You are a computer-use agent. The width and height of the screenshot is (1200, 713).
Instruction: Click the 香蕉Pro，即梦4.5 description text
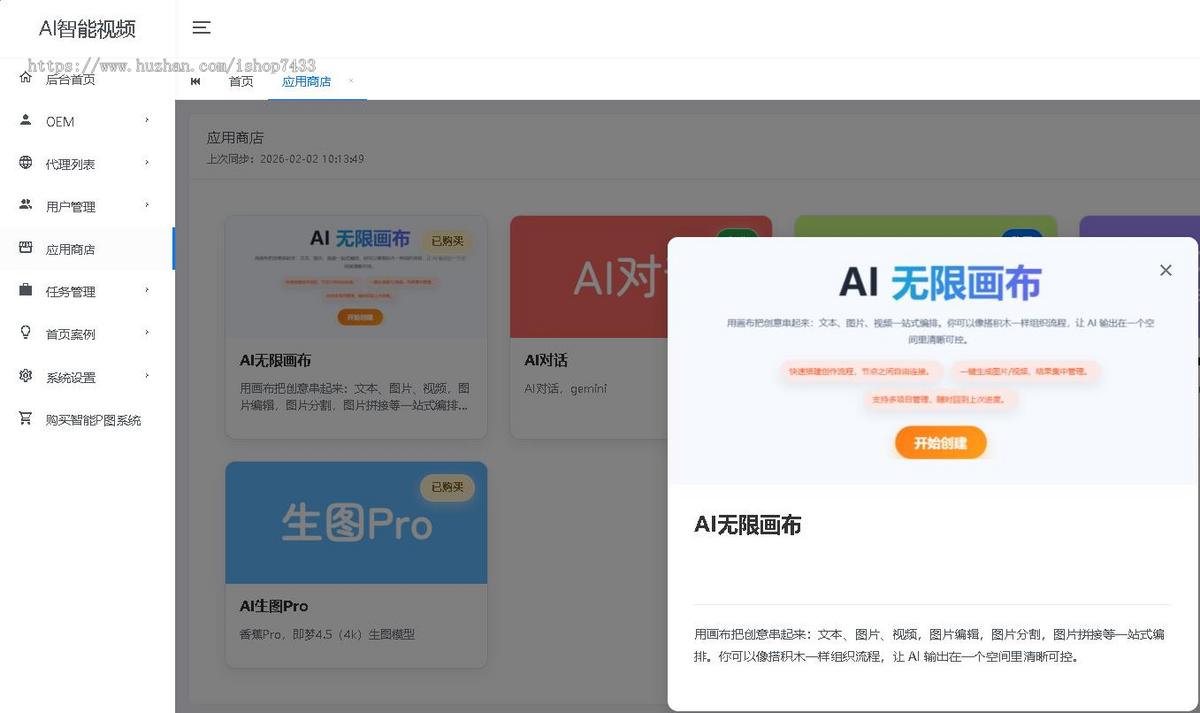point(327,634)
